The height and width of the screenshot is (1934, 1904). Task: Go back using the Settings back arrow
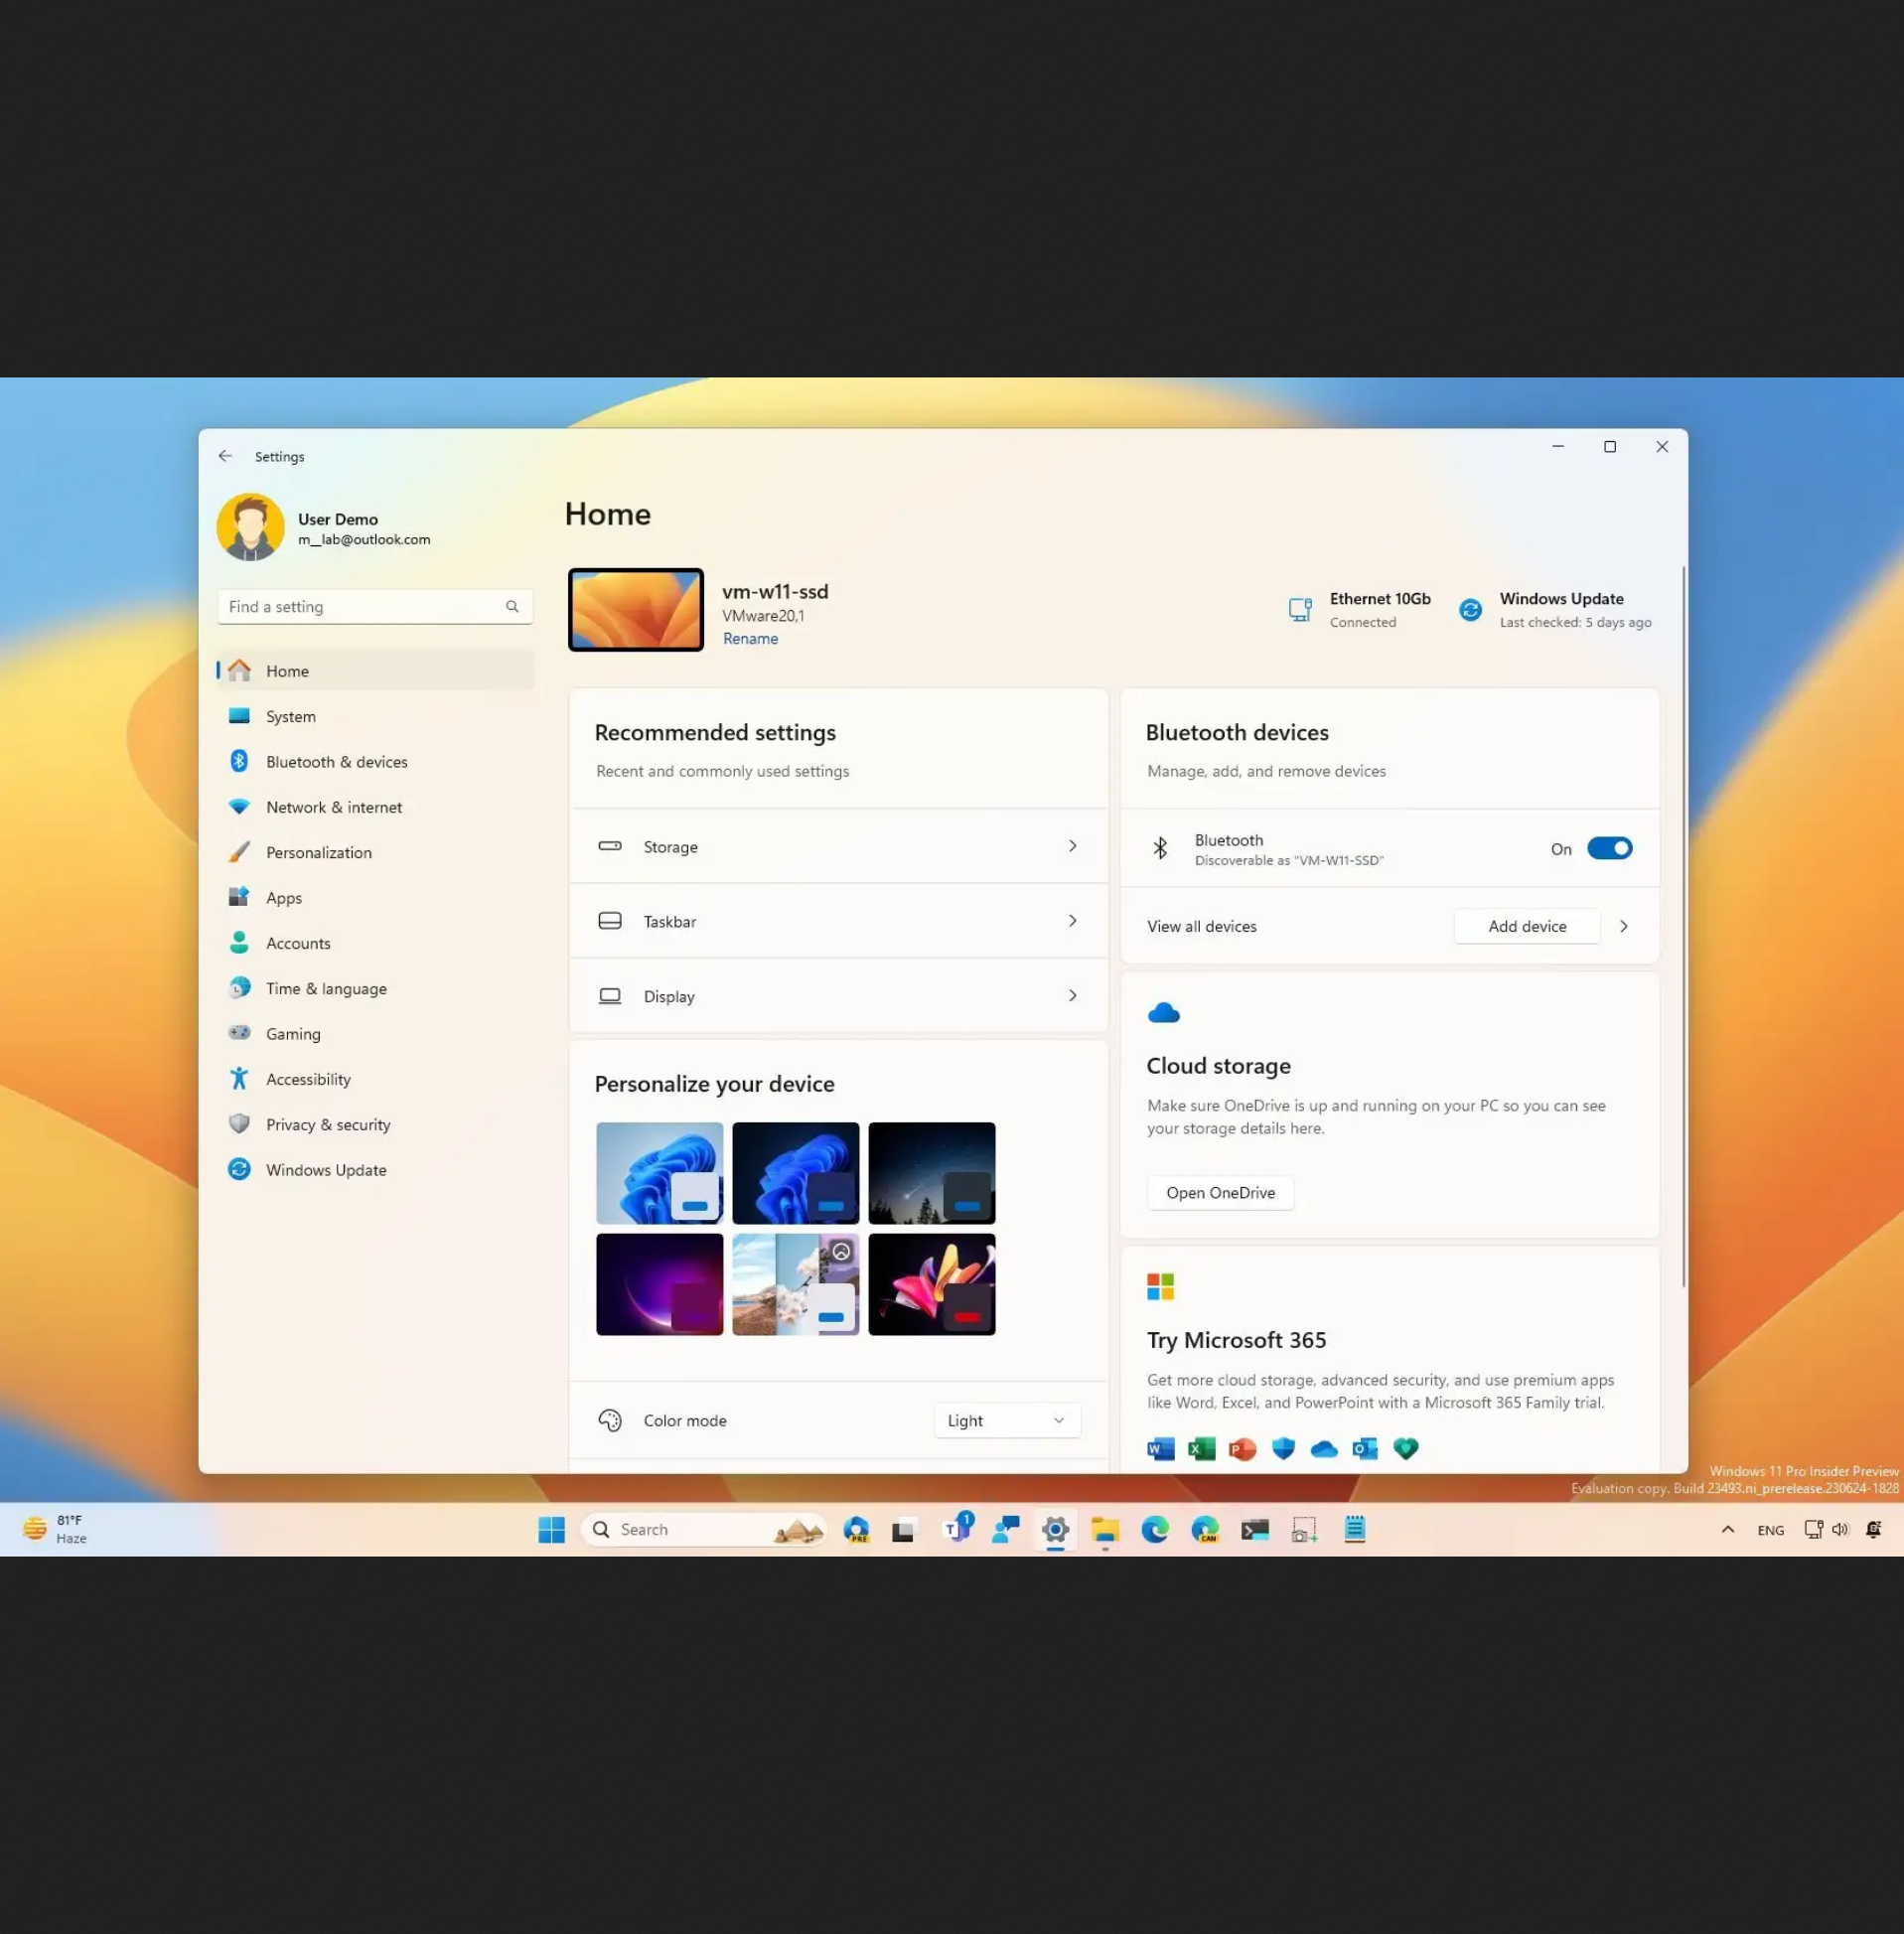pos(225,456)
